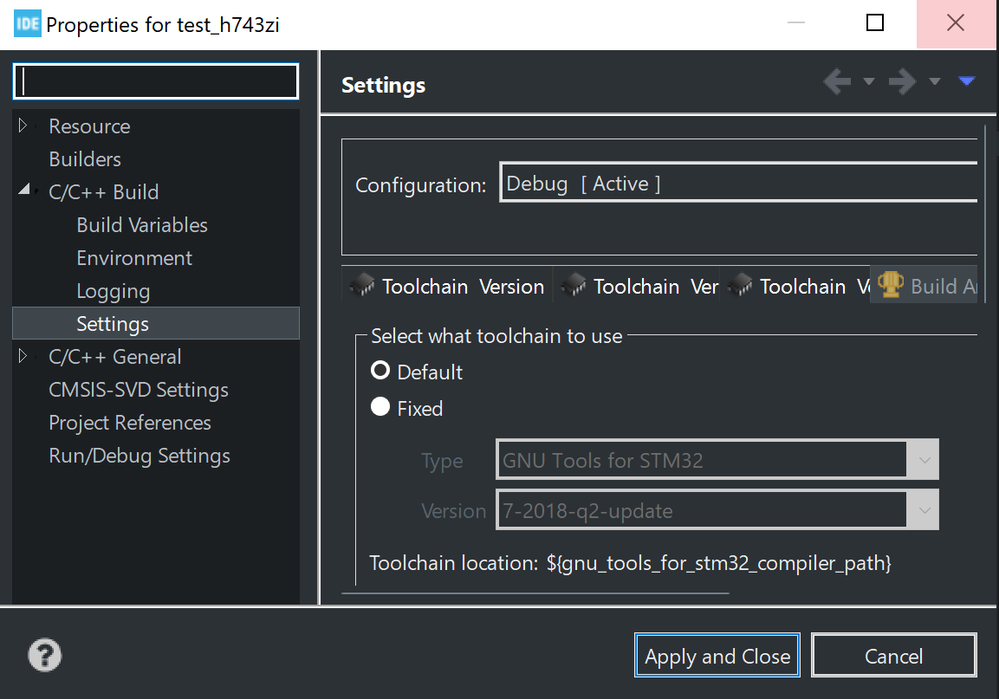The height and width of the screenshot is (699, 999).
Task: Open the Configuration combo box
Action: (x=738, y=183)
